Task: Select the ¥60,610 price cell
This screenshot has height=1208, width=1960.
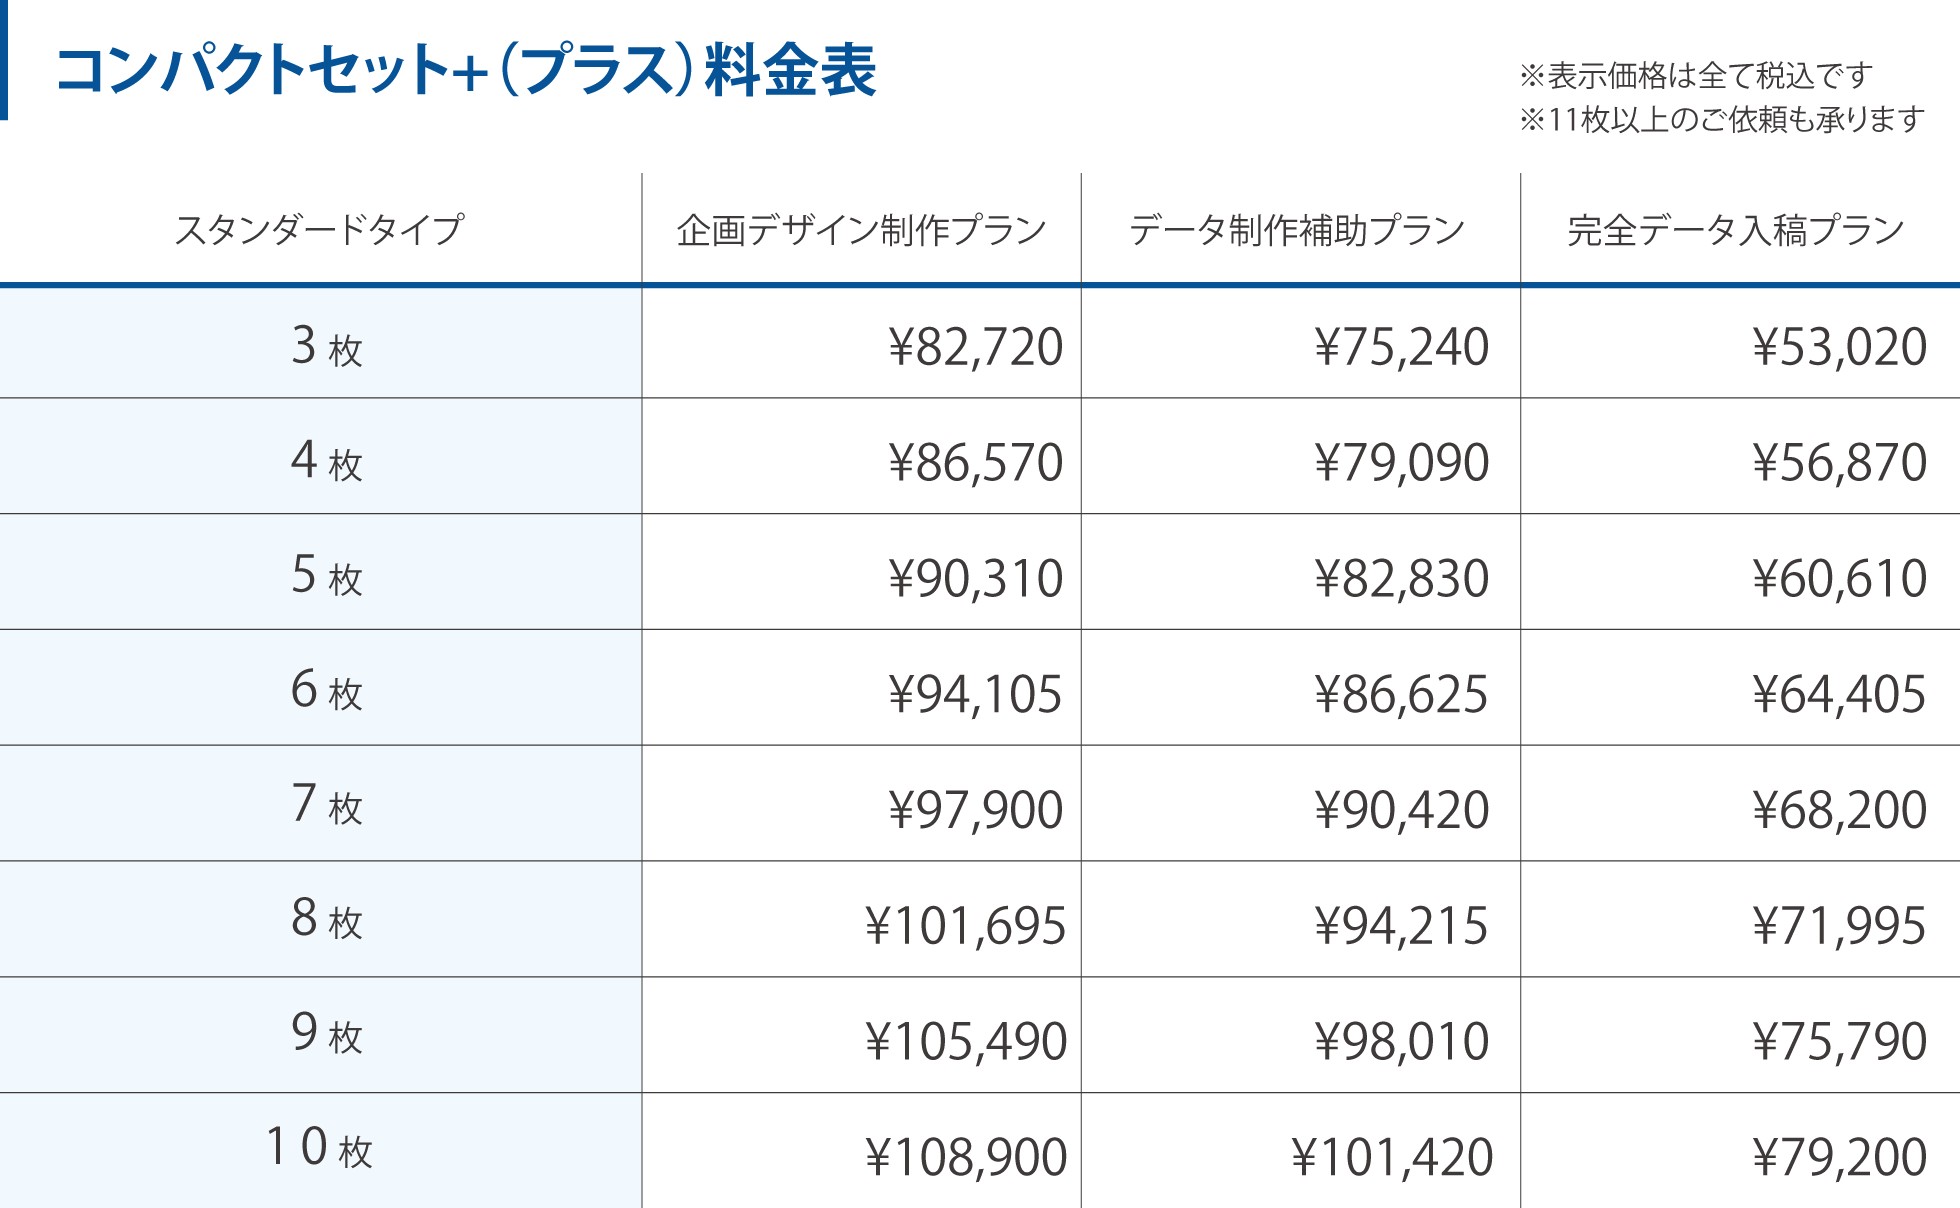Action: click(1839, 578)
